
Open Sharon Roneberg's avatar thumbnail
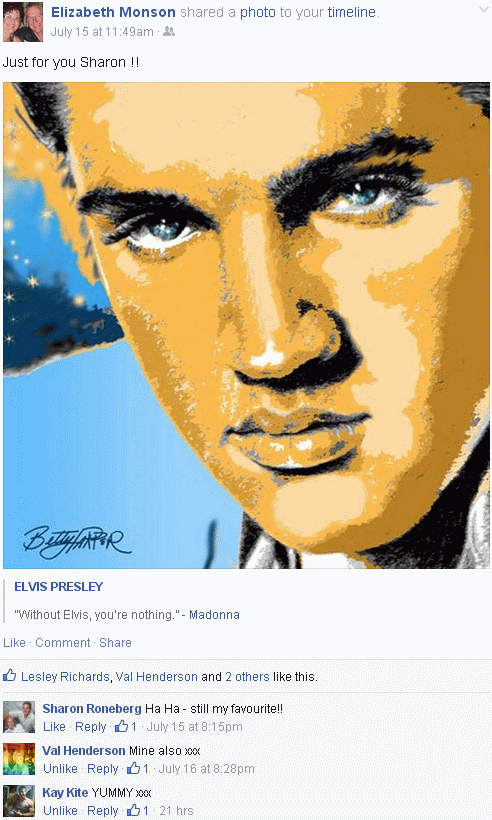(x=19, y=717)
